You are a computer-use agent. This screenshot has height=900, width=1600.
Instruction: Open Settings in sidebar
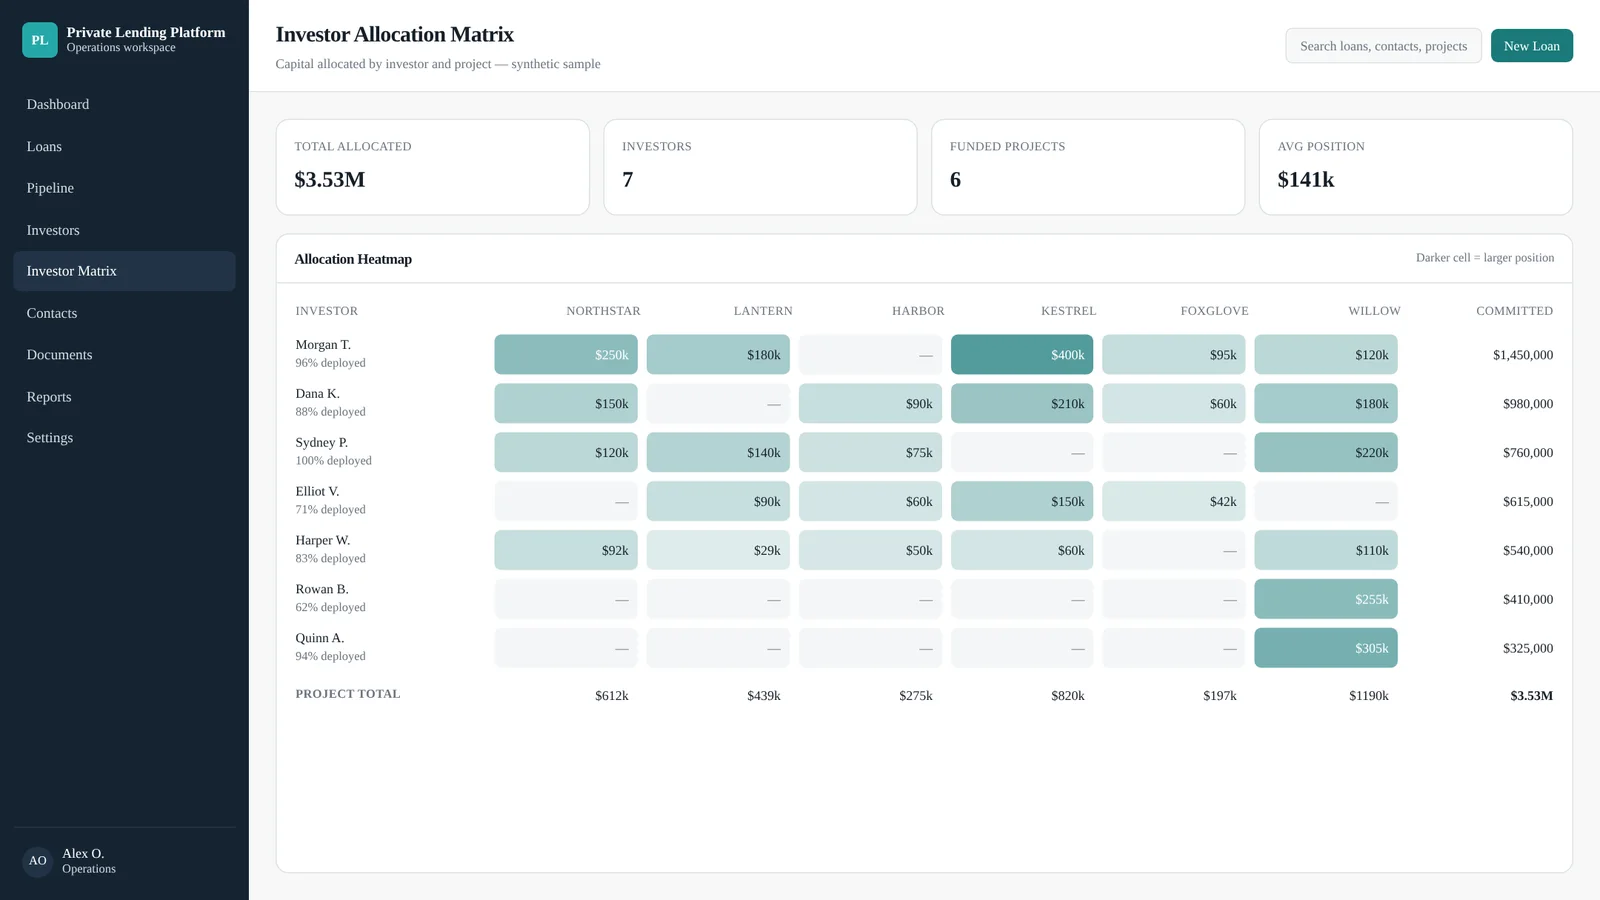pos(124,438)
